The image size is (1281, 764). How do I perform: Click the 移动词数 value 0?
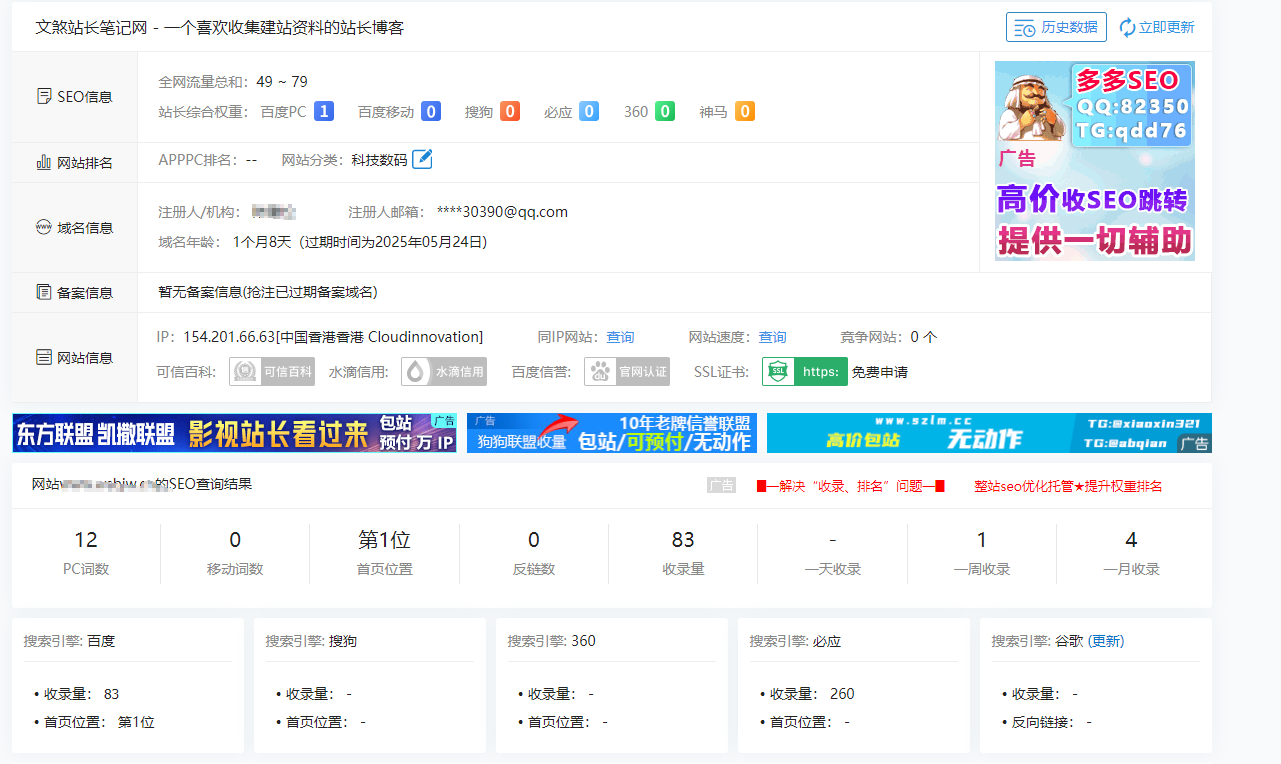coord(235,540)
